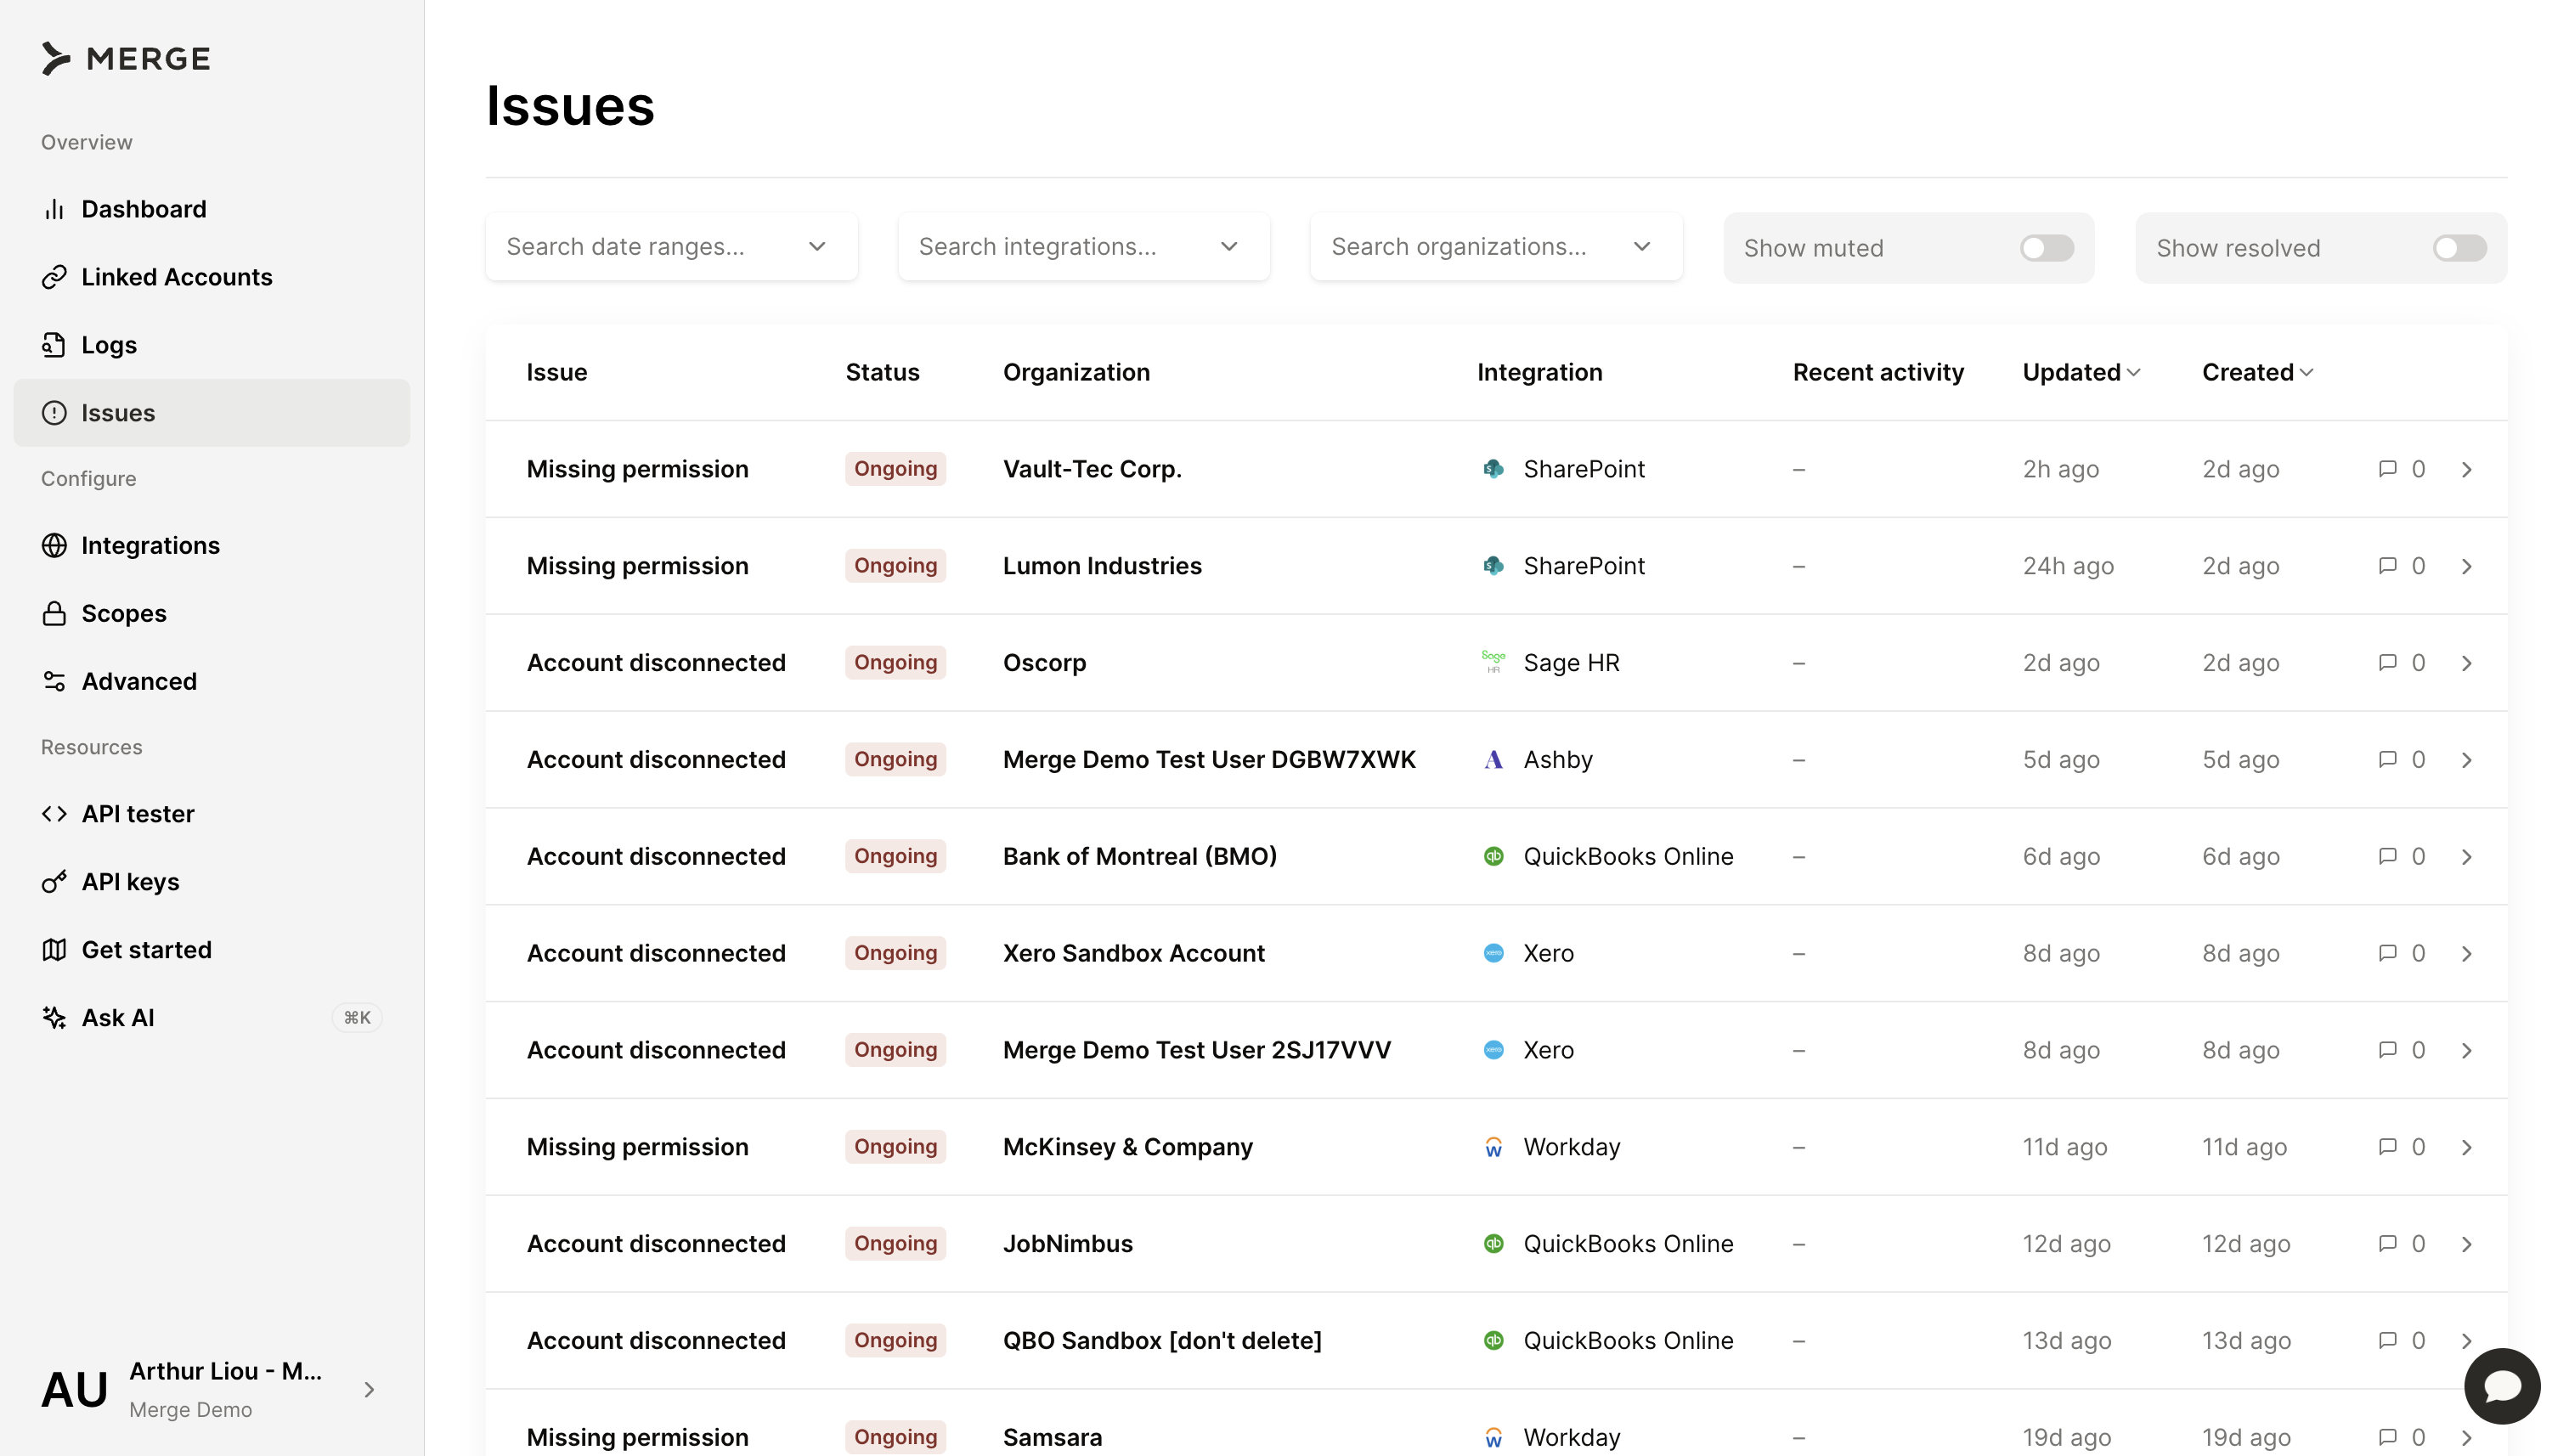Open the chat support bubble icon
Image resolution: width=2569 pixels, height=1456 pixels.
click(x=2501, y=1386)
